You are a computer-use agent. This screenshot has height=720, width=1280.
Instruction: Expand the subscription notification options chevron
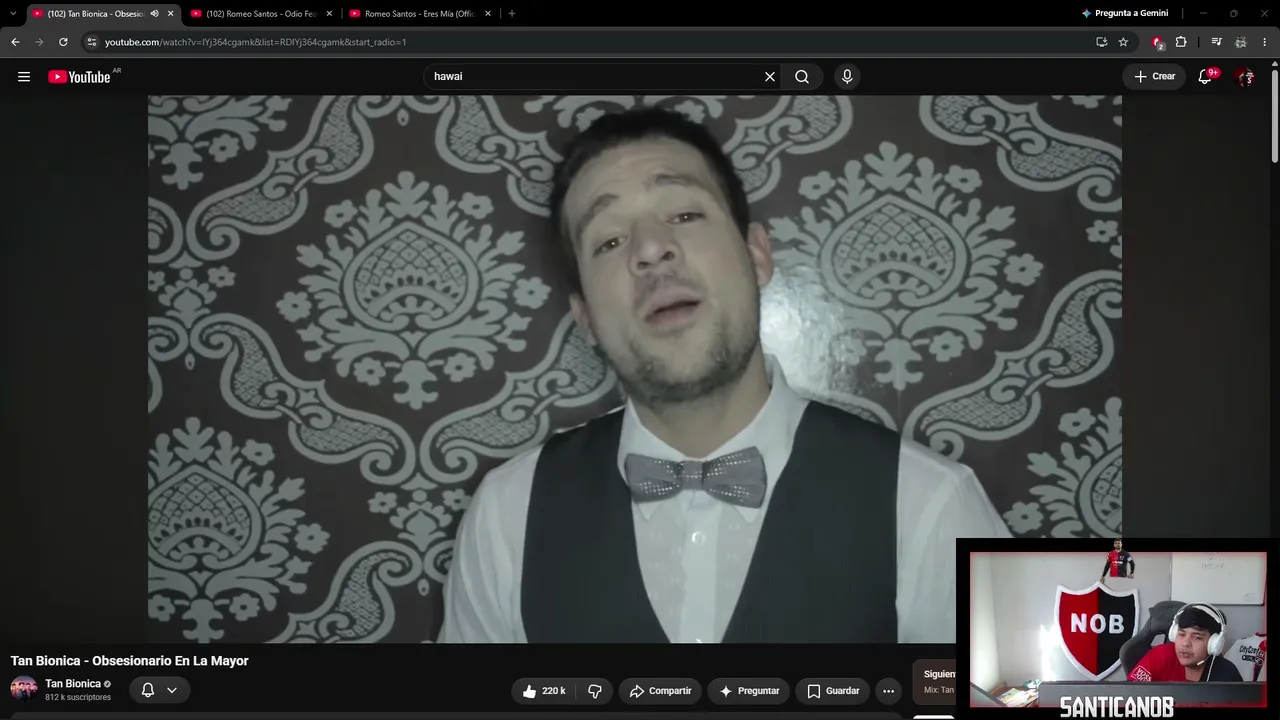click(x=172, y=690)
